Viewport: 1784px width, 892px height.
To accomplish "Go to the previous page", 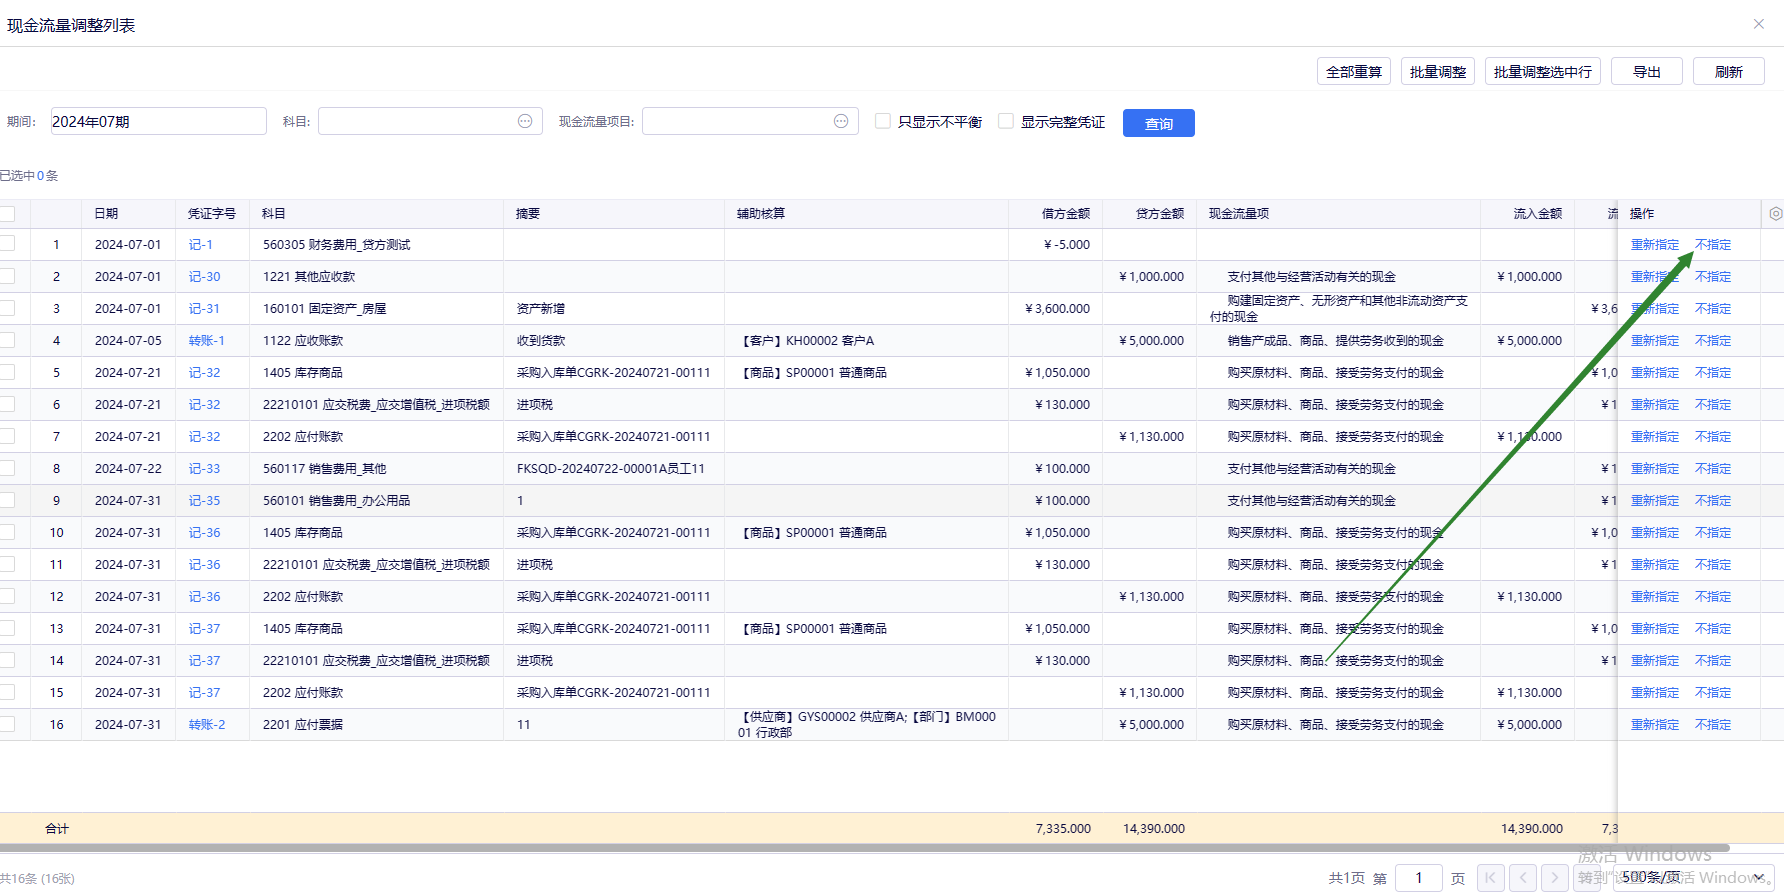I will tap(1522, 878).
